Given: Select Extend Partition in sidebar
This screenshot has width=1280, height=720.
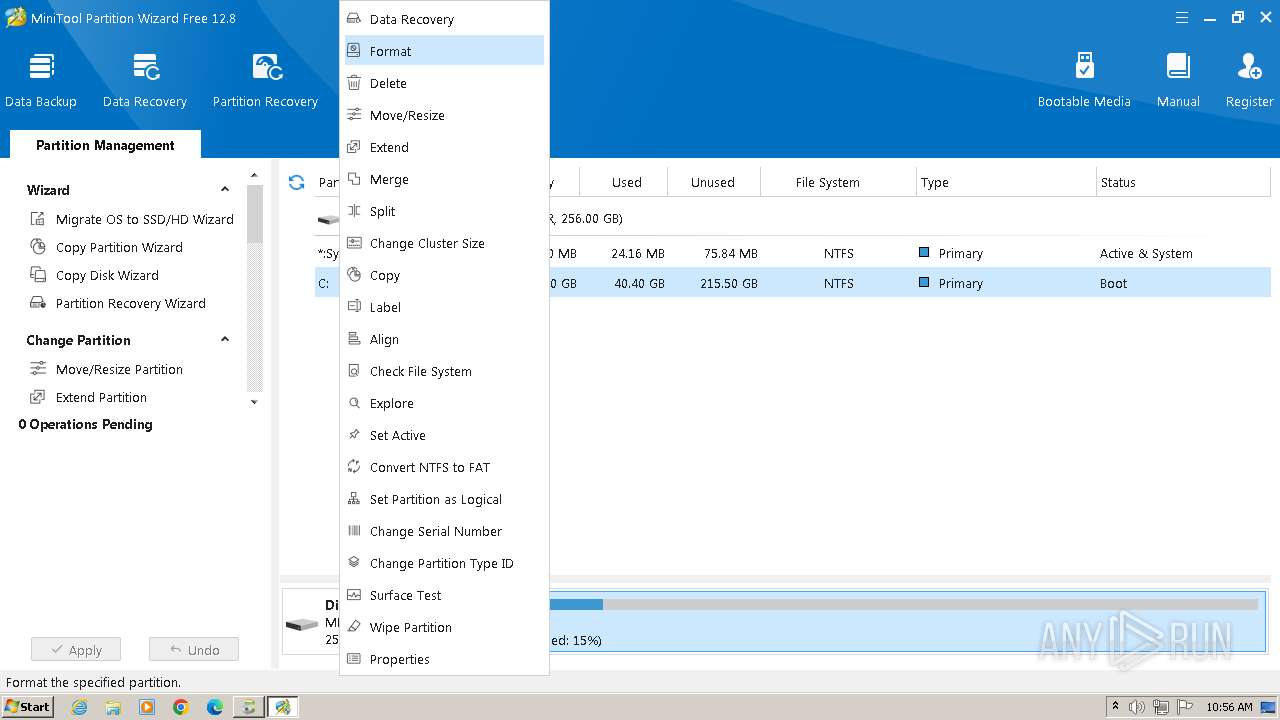Looking at the screenshot, I should click(x=88, y=397).
